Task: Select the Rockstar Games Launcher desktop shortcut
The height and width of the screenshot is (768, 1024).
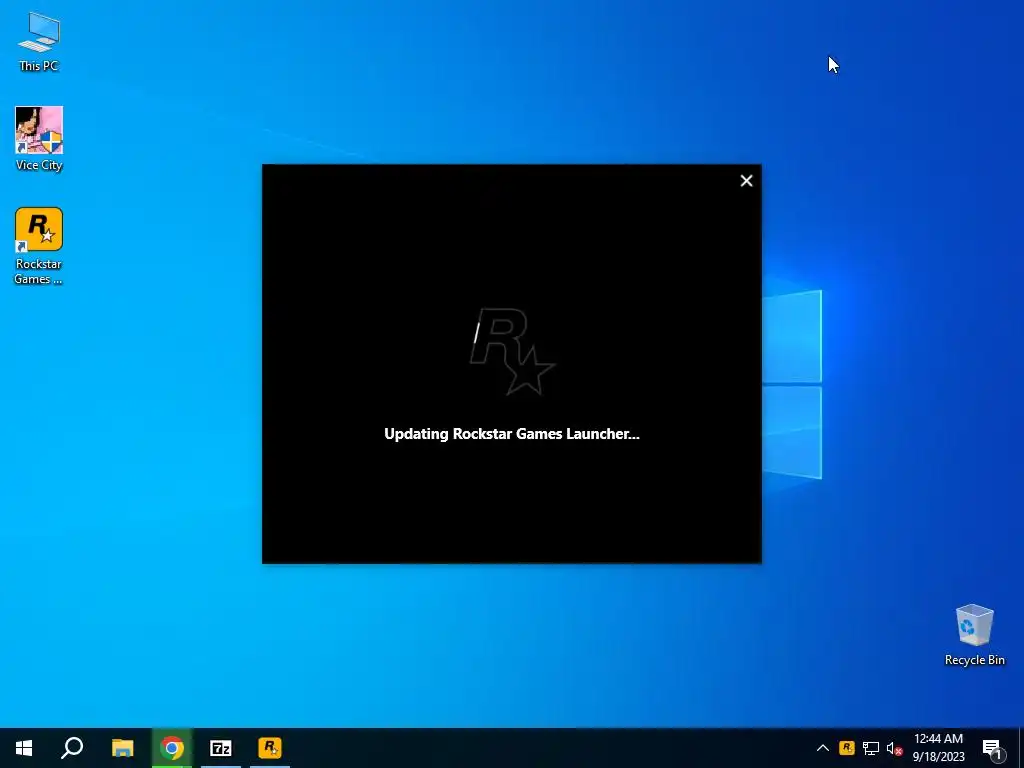Action: click(x=39, y=246)
